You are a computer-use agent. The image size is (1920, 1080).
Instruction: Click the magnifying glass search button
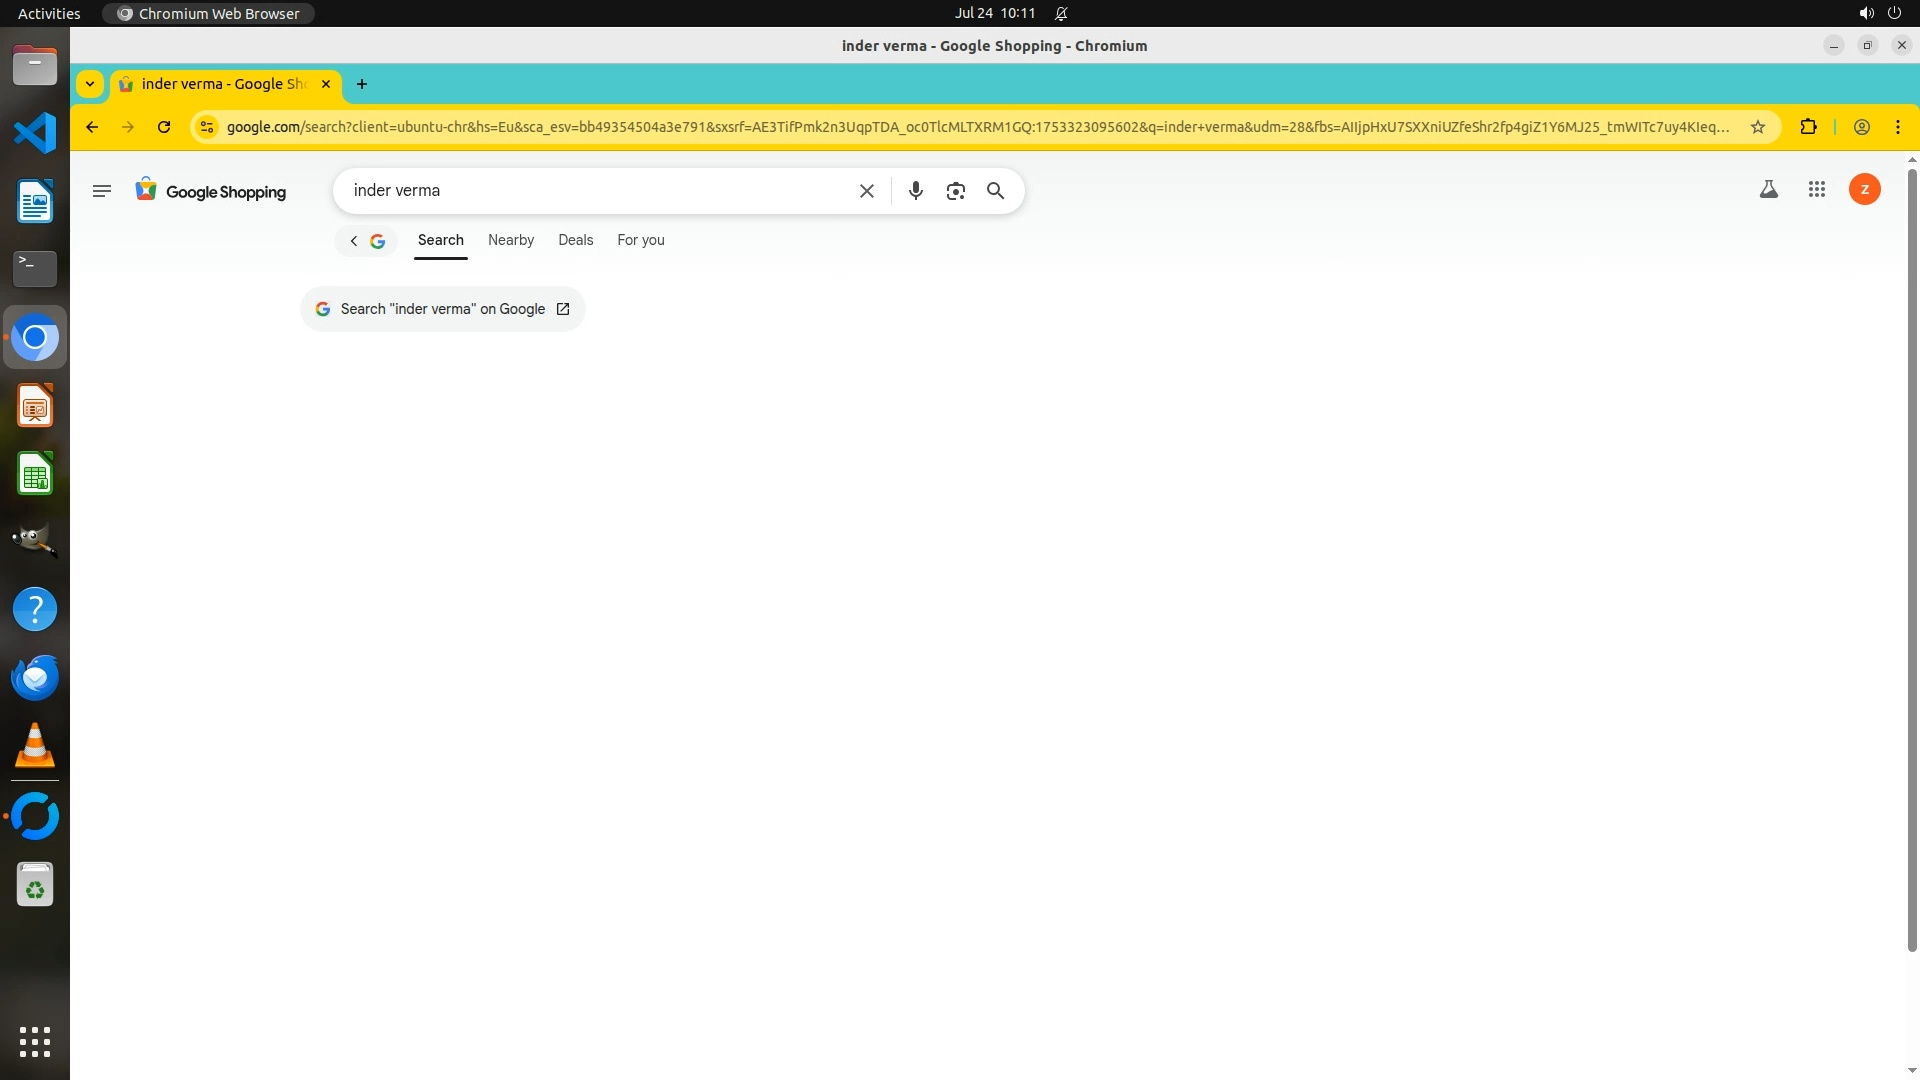click(x=995, y=191)
